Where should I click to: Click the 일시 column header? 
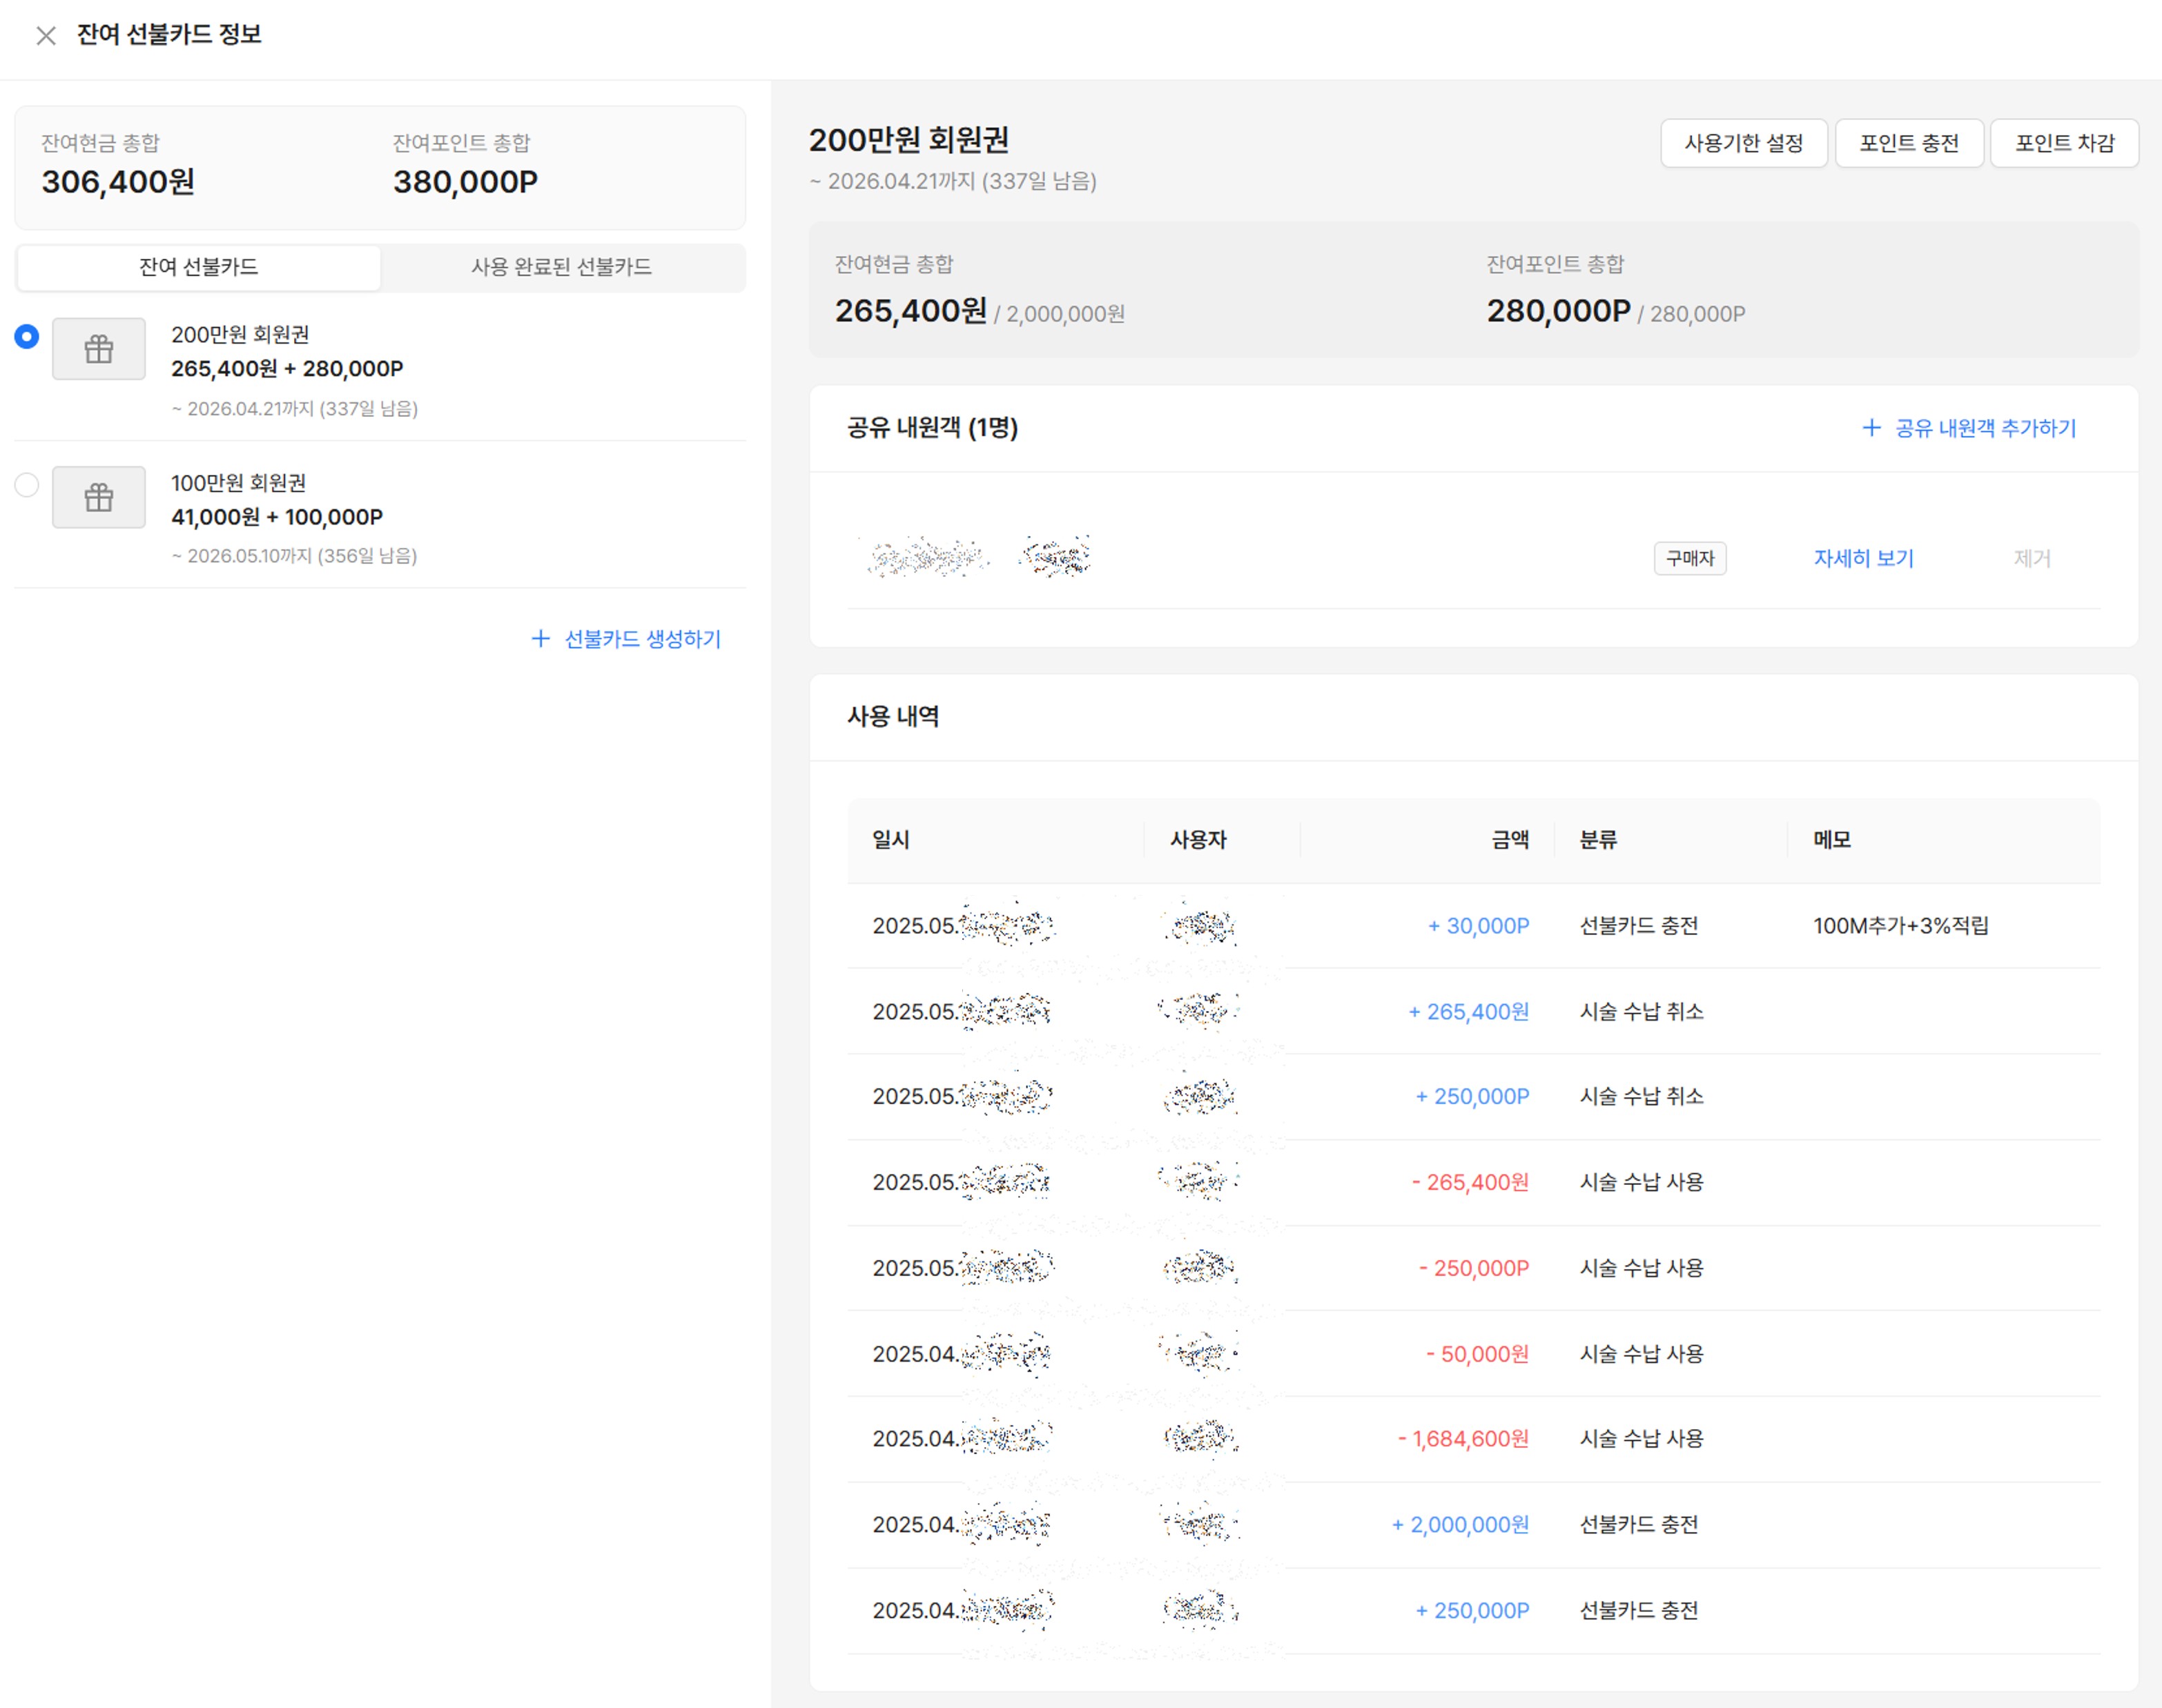point(890,839)
